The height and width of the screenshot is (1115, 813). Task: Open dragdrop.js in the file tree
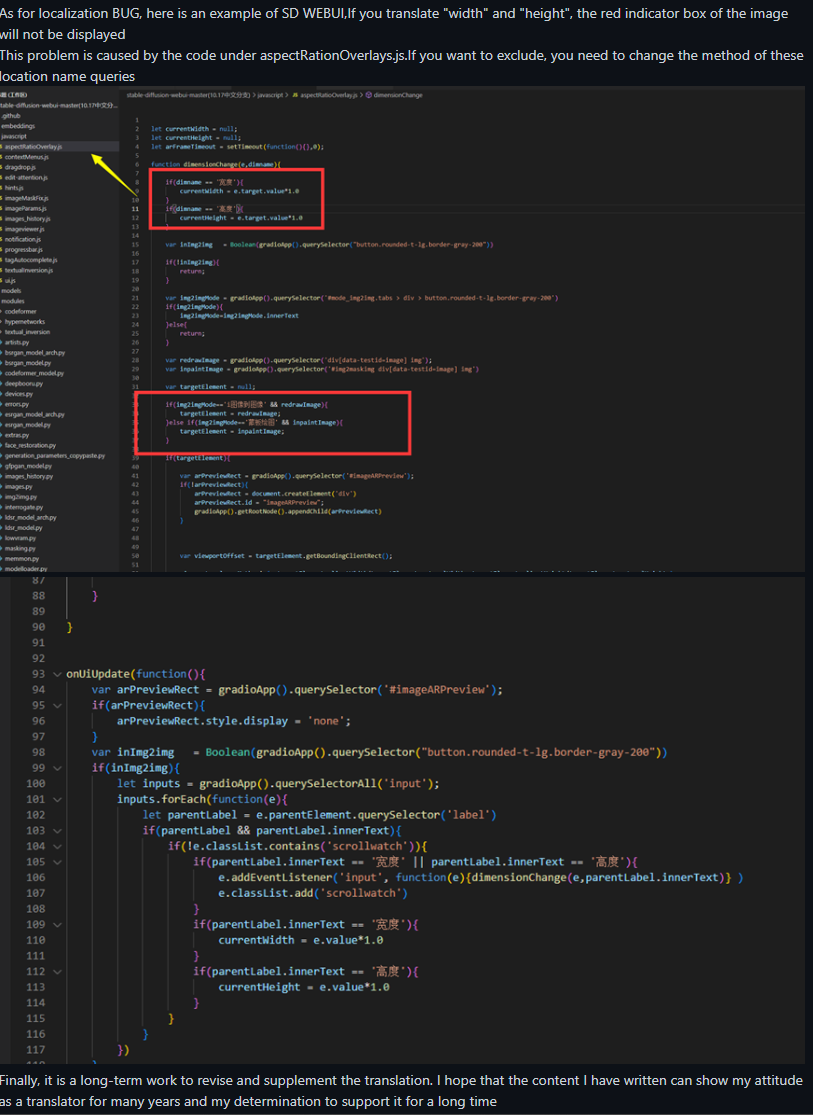pos(20,167)
